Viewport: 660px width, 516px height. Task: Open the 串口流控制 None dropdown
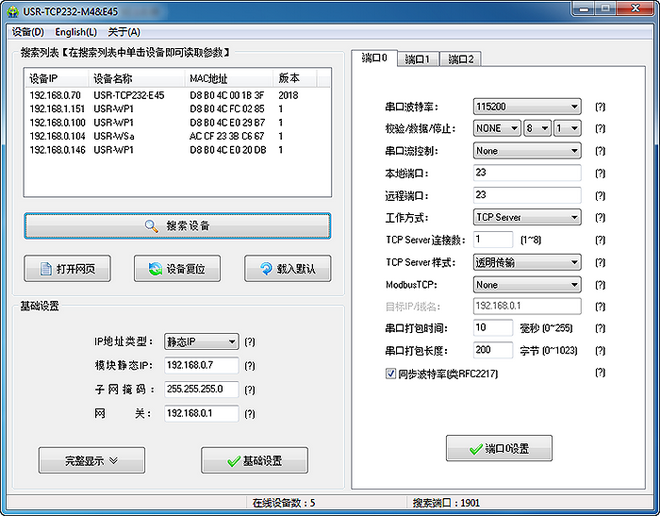tap(527, 151)
